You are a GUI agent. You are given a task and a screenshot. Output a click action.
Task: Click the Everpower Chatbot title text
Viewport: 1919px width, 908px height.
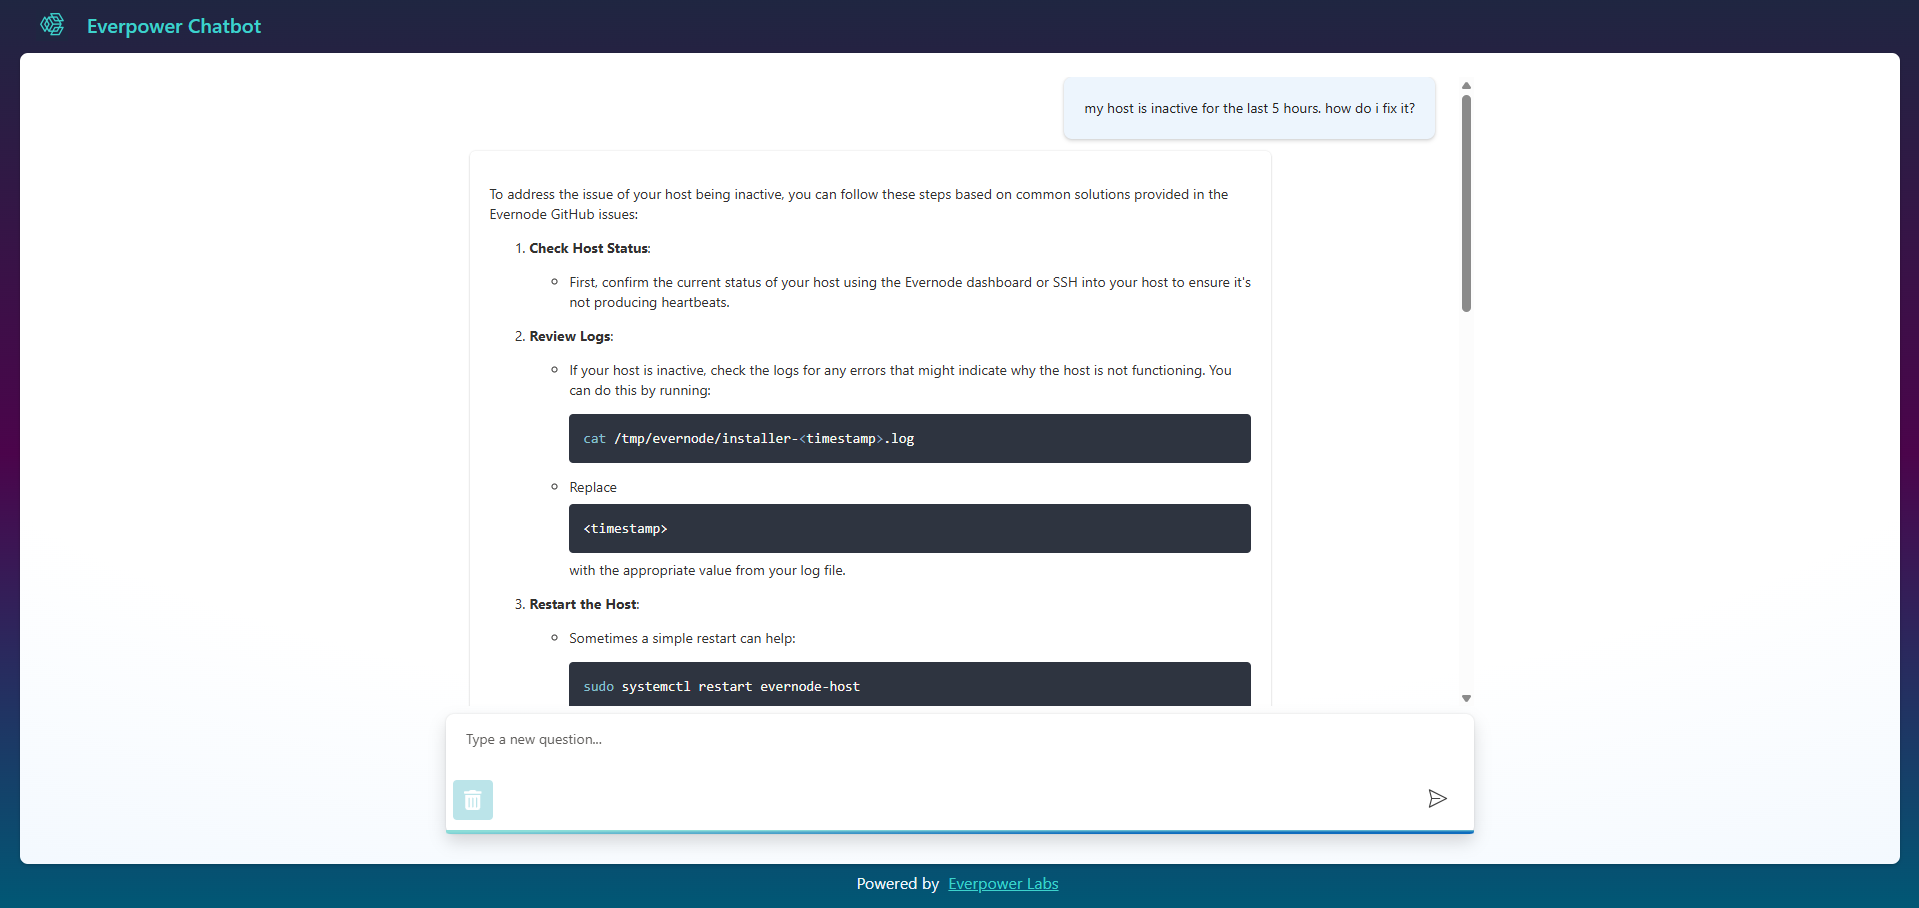pos(173,25)
